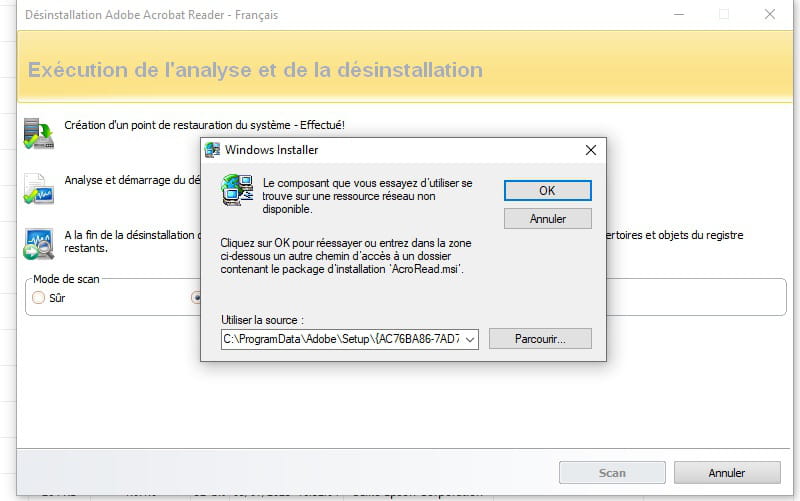Click the 'Mode de scan' group label

coord(66,279)
